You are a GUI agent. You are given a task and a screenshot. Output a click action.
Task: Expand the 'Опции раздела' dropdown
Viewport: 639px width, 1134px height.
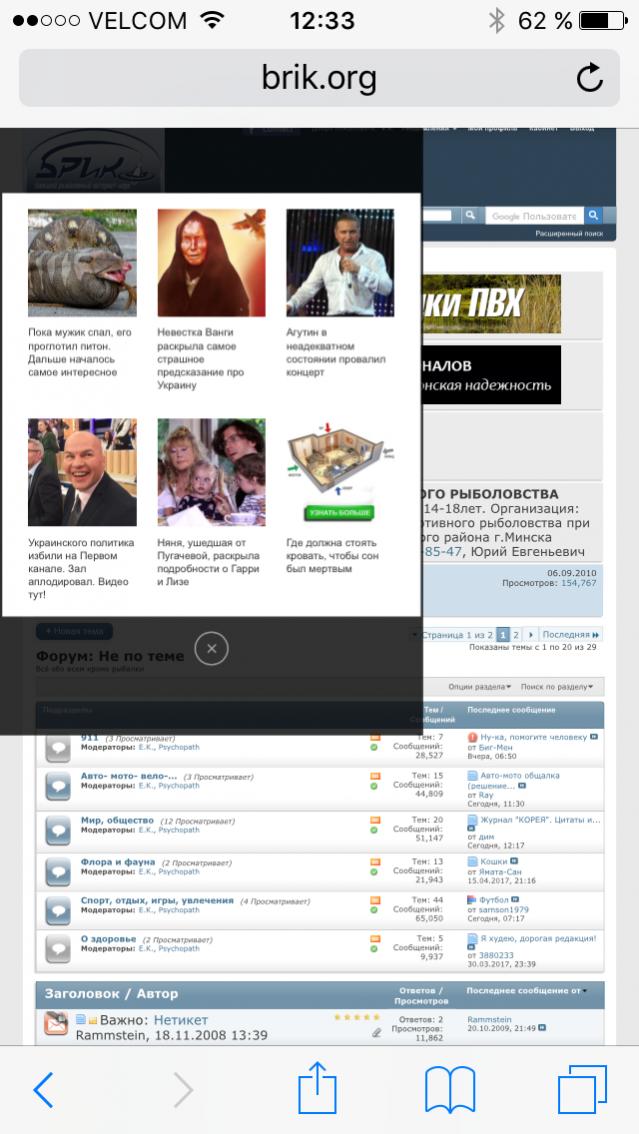point(479,687)
